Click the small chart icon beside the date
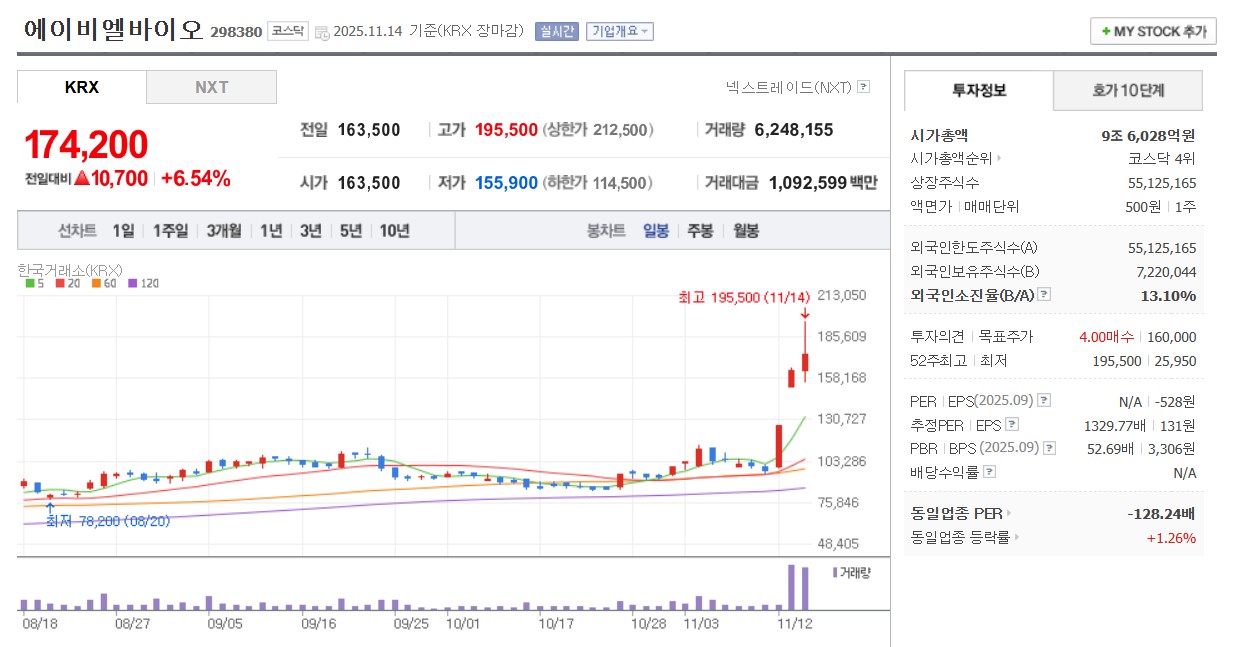Viewport: 1236px width, 647px height. 323,31
